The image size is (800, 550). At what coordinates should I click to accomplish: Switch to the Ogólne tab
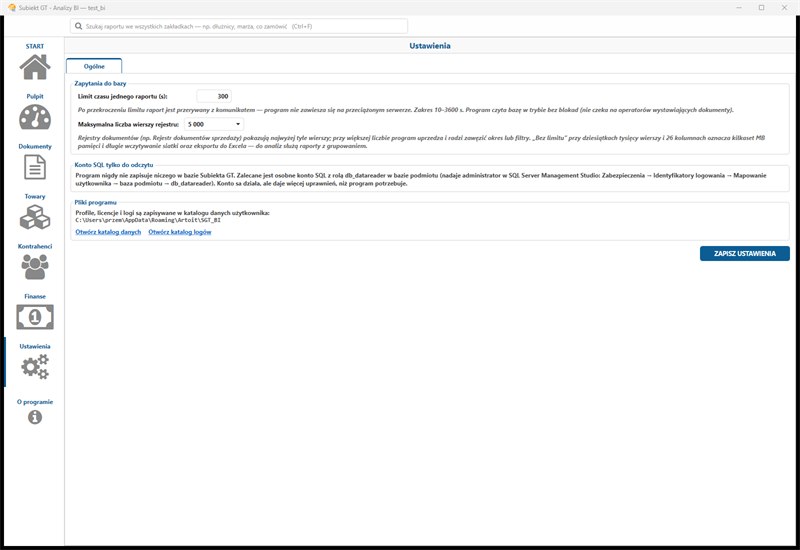tap(94, 66)
